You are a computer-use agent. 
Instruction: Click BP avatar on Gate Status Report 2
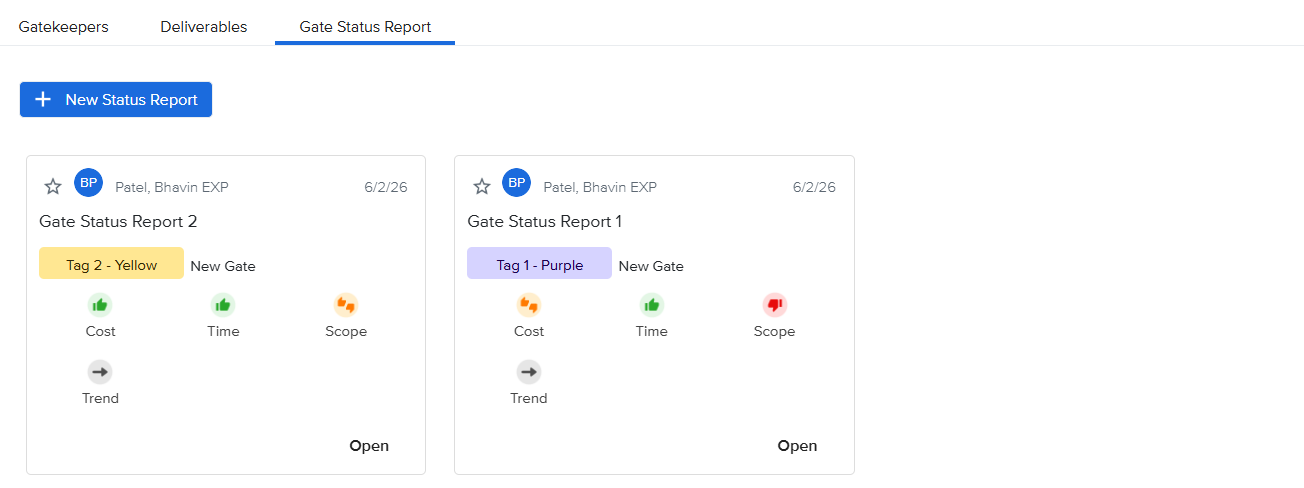tap(88, 182)
